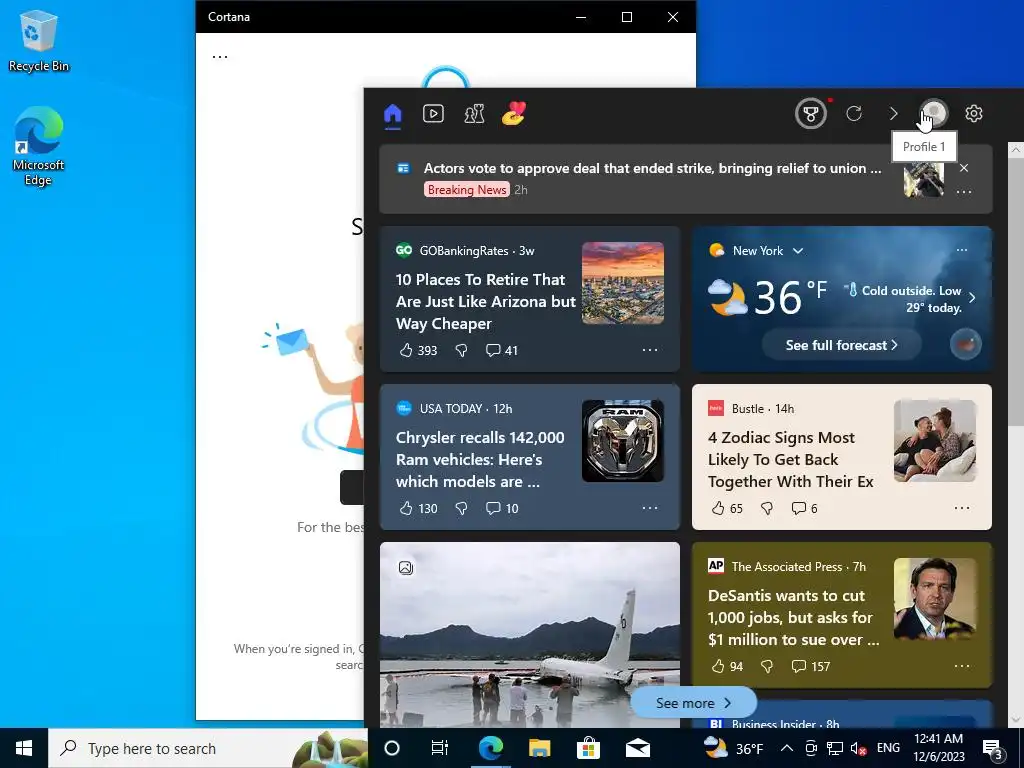Open the Chrysler recalls Ram vehicles article
Image resolution: width=1024 pixels, height=768 pixels.
click(x=480, y=459)
